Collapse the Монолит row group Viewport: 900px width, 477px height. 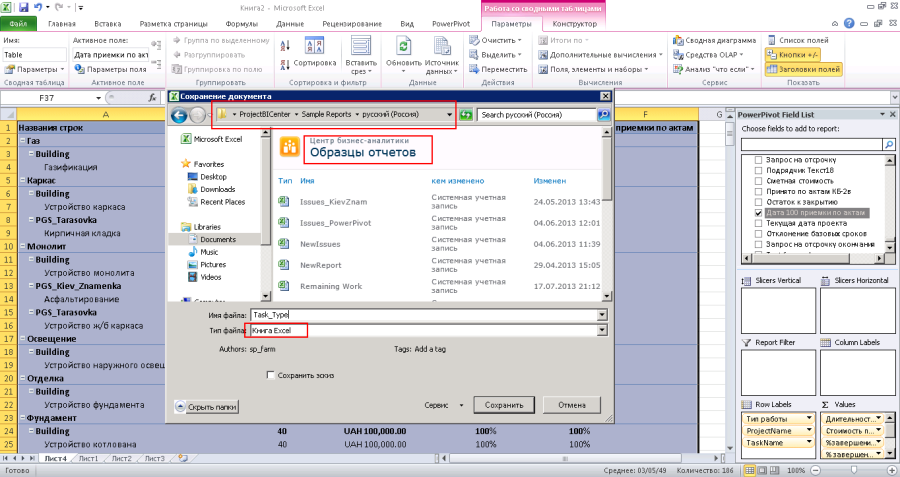click(x=22, y=246)
